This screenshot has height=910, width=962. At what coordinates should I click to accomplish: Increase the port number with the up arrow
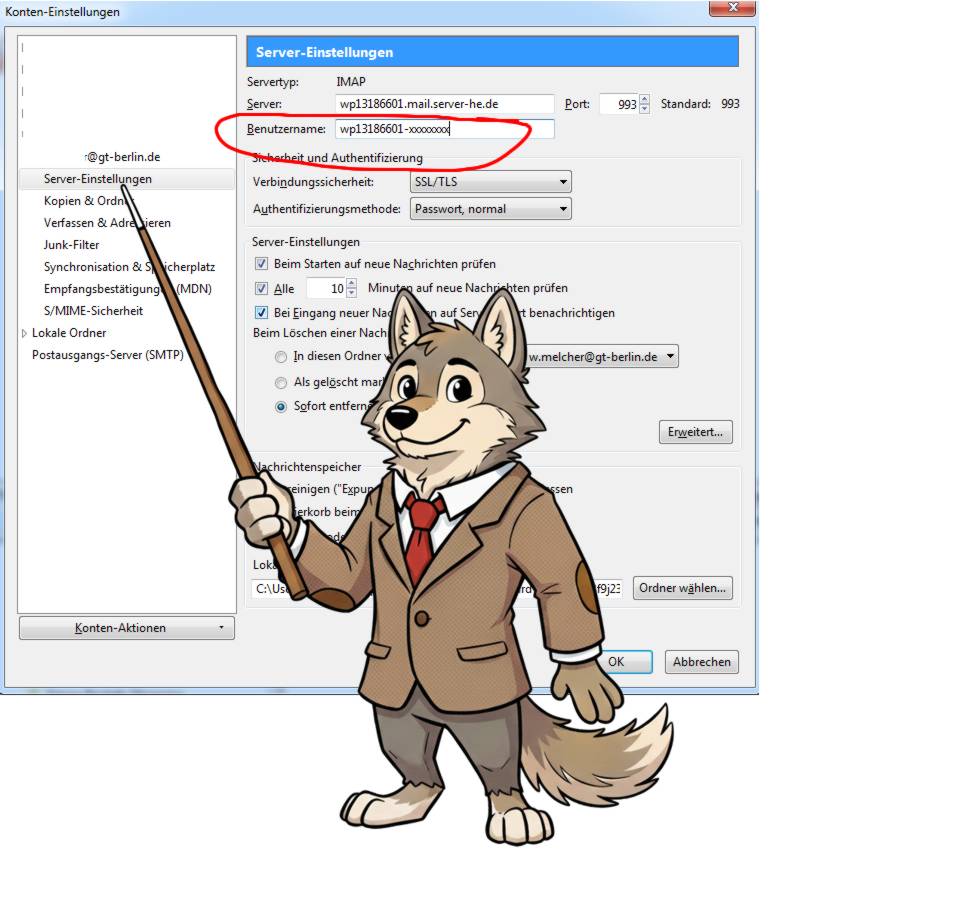(x=645, y=99)
